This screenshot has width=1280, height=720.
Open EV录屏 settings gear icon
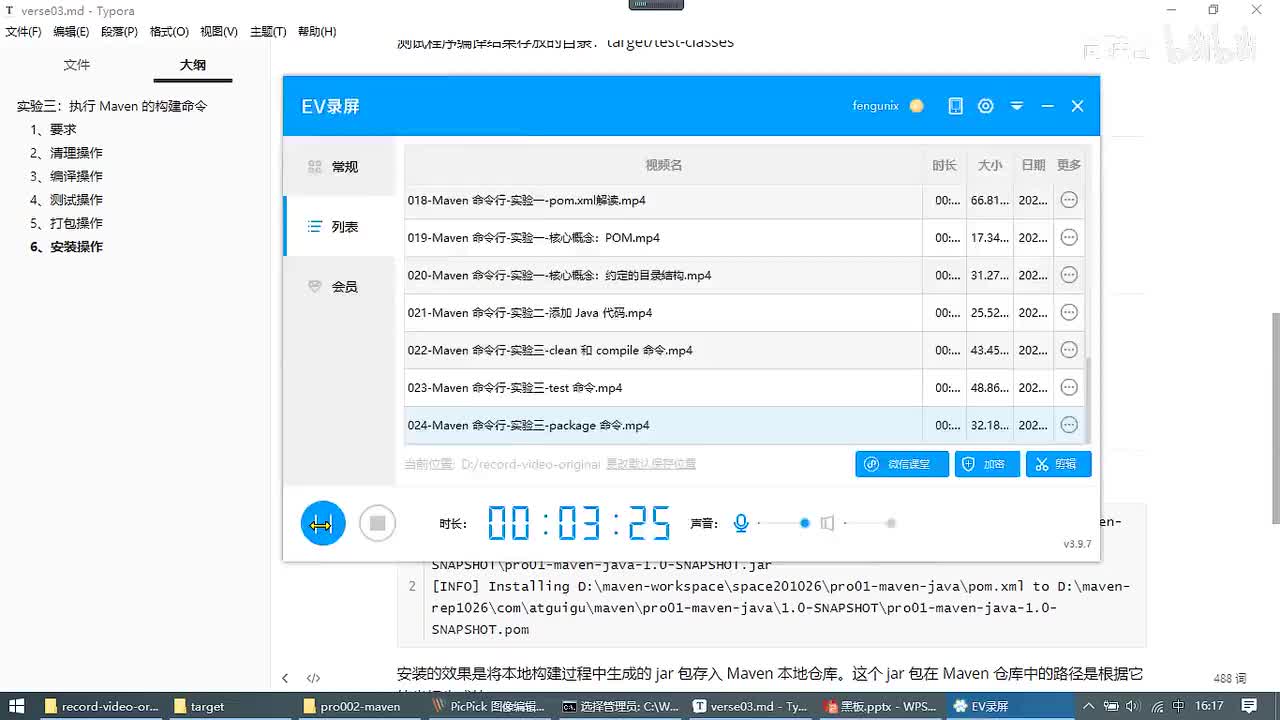click(x=986, y=106)
